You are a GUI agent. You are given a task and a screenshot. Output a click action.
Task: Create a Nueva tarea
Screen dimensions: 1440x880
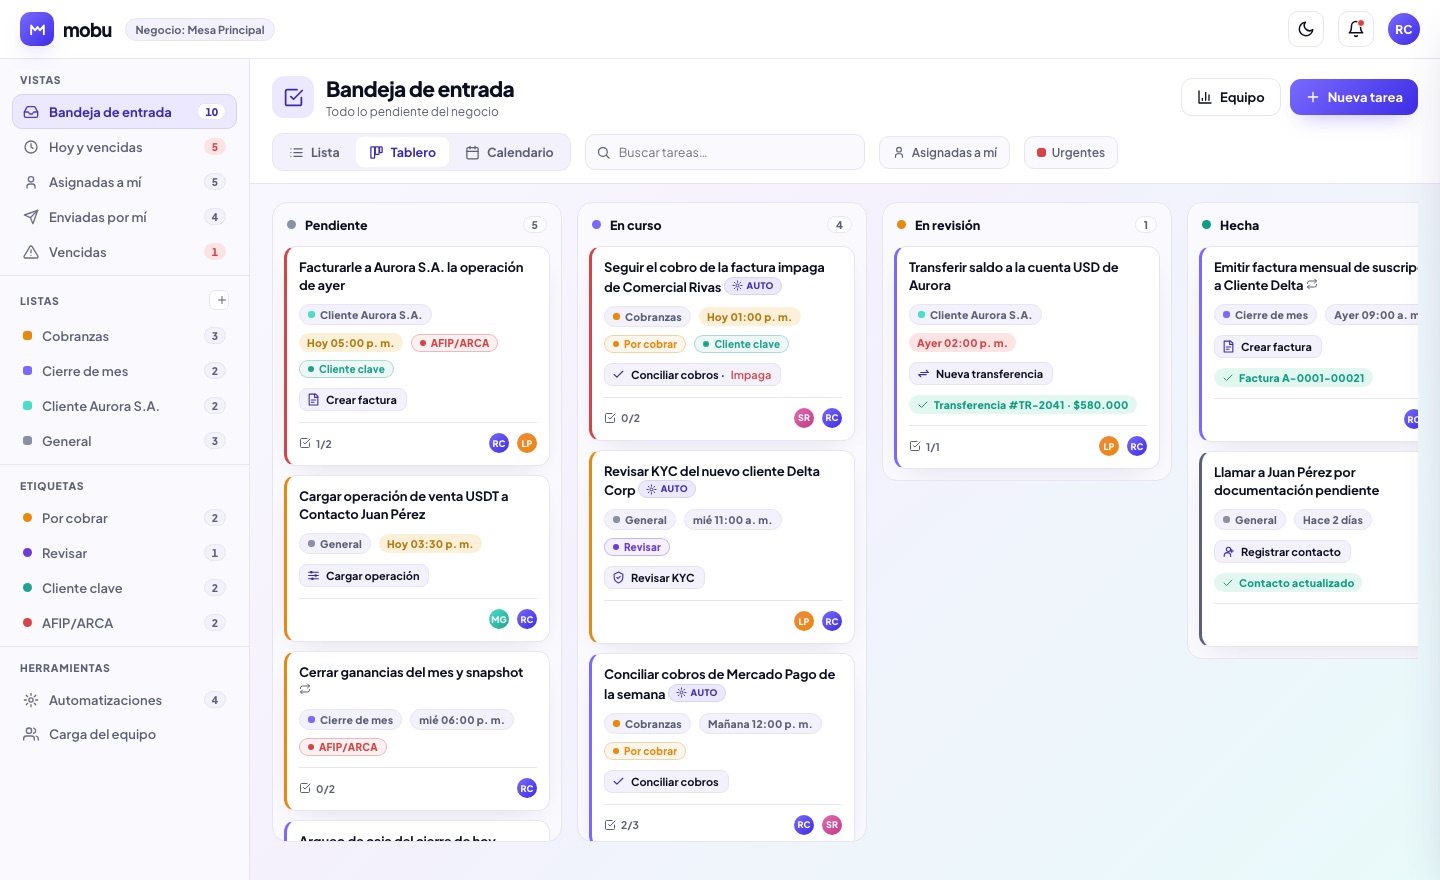(x=1354, y=97)
